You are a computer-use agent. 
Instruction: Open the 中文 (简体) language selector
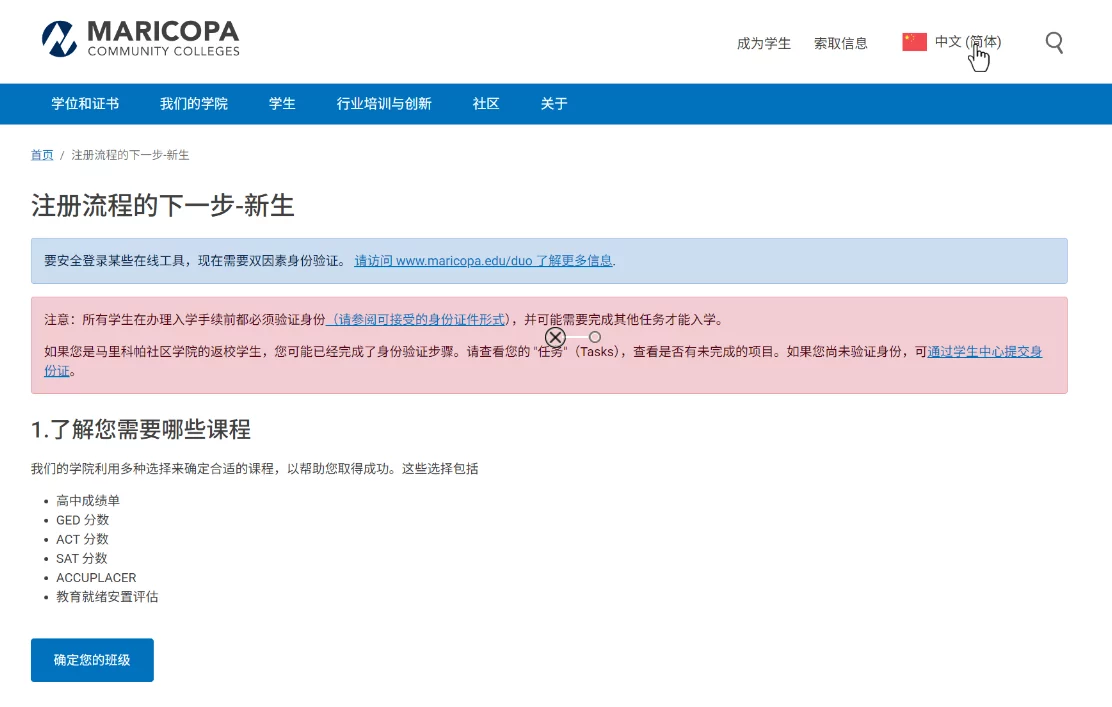[x=967, y=42]
